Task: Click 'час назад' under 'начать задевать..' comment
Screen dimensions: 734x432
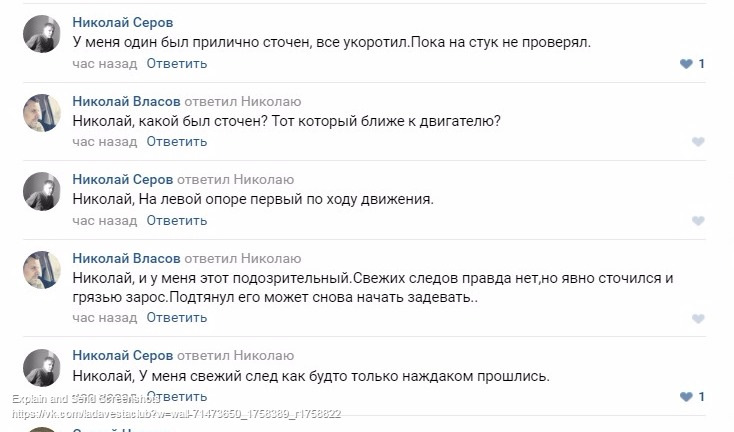Action: pos(104,318)
